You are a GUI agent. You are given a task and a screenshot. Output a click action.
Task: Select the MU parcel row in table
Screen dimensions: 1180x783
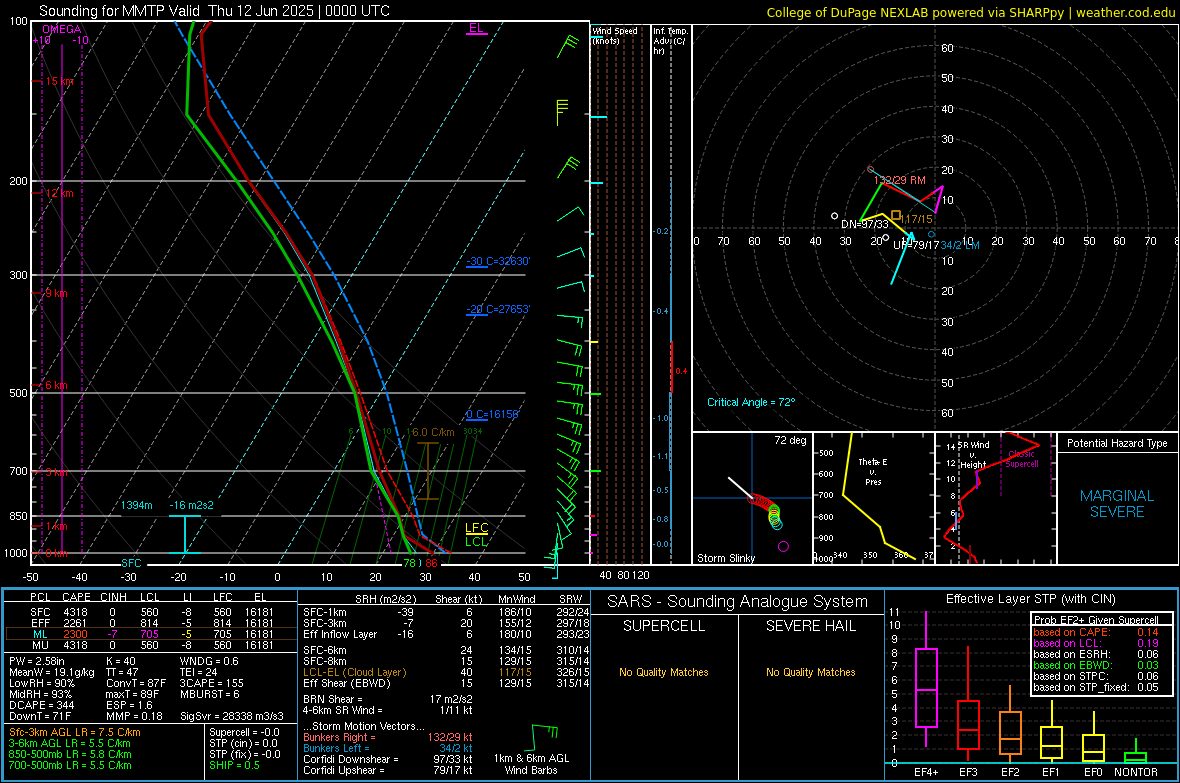pyautogui.click(x=151, y=645)
